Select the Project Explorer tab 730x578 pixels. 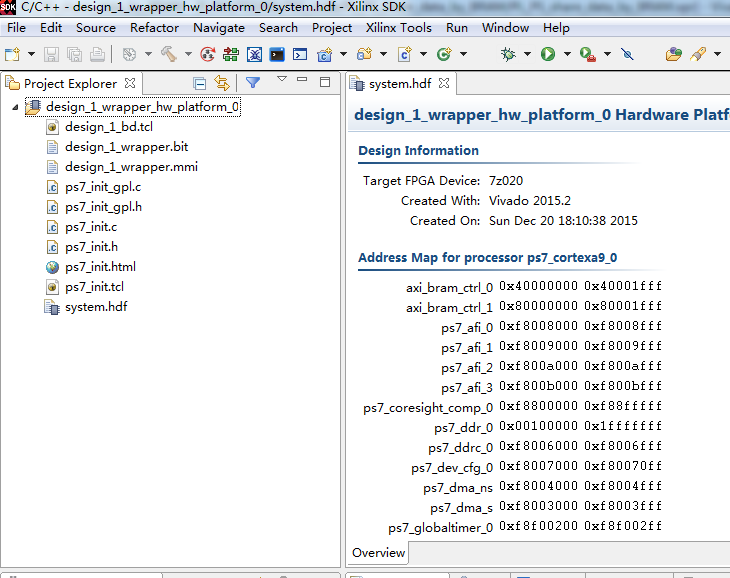[x=70, y=84]
